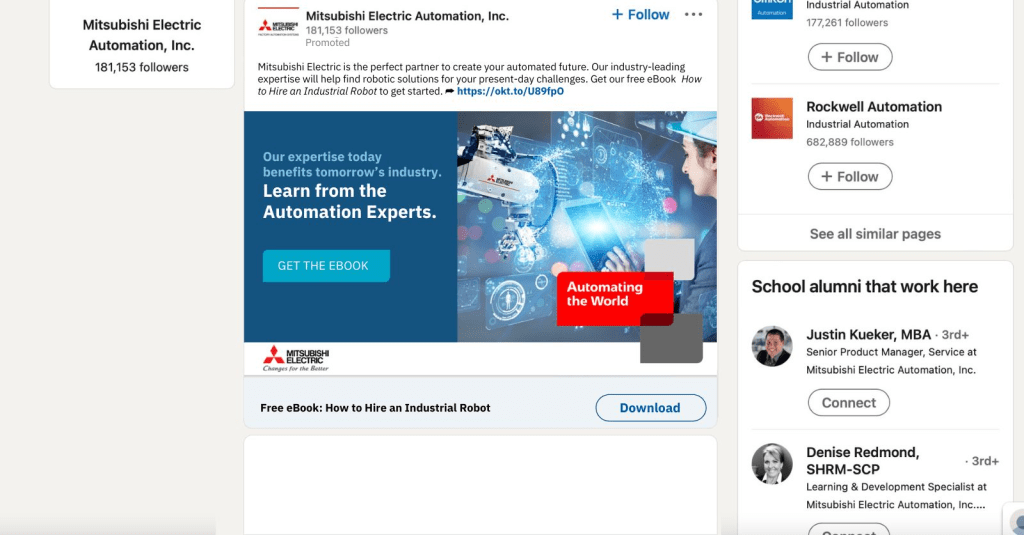Screen dimensions: 1024x535
Task: Click the Mitsubishi Electric logo below the ad image
Action: [296, 359]
